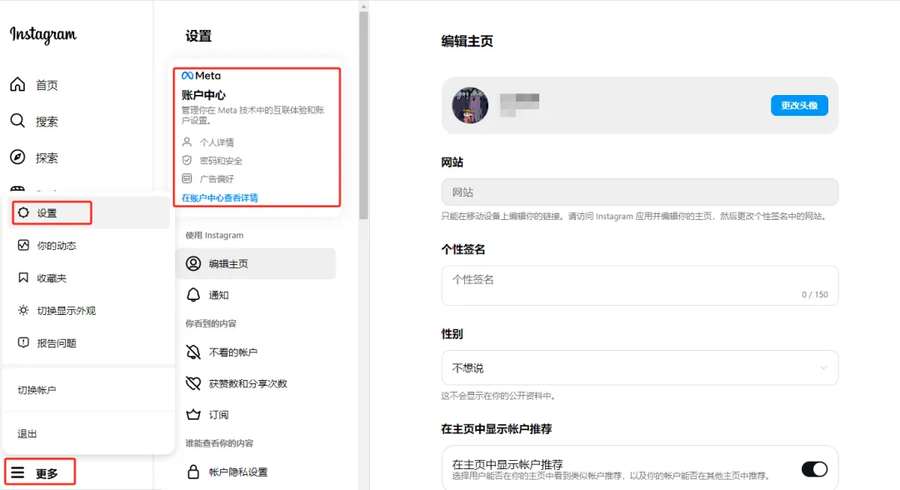Click the sun icon for 切换显示外观

23,310
